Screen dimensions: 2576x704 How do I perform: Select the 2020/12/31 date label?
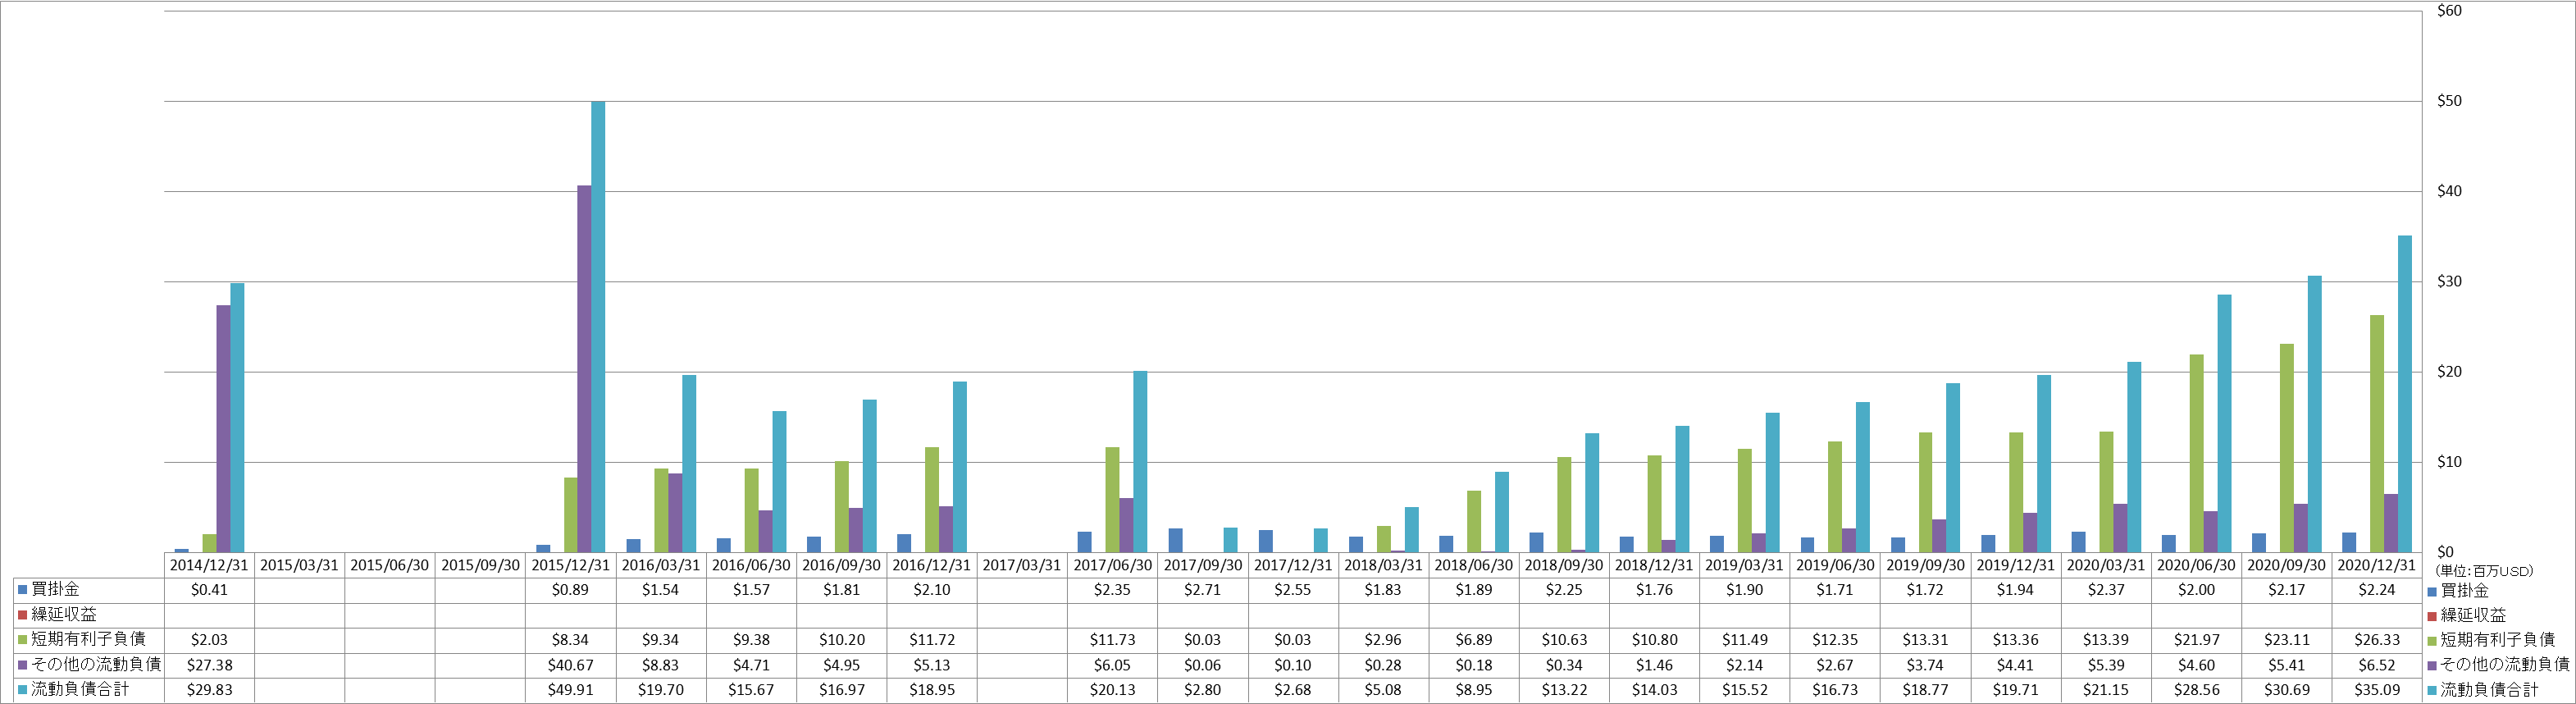(x=2376, y=565)
